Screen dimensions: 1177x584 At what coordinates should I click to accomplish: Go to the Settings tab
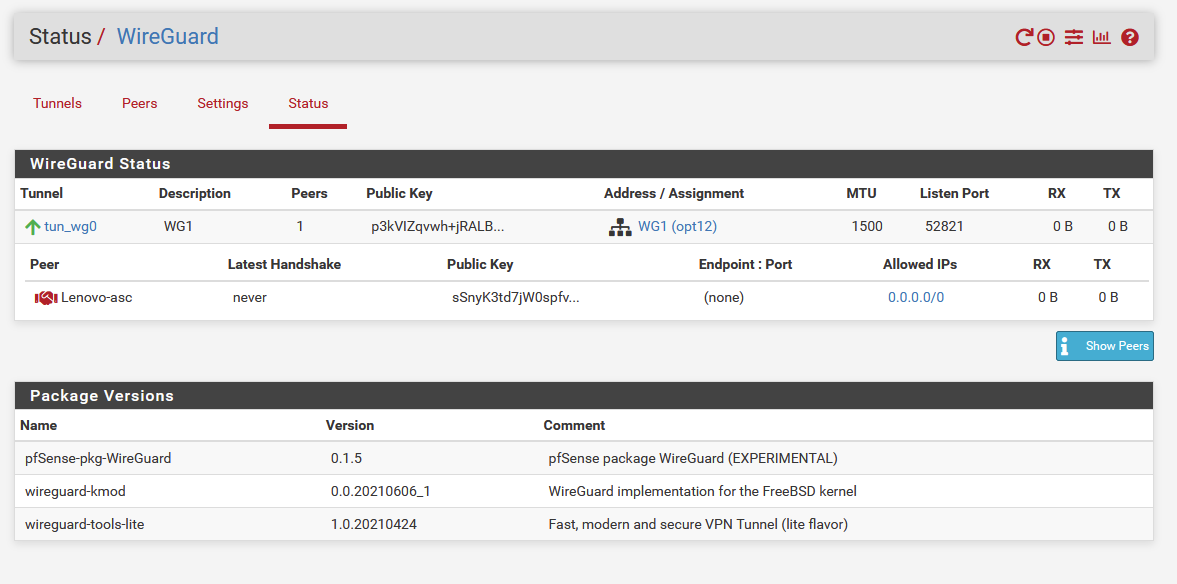click(222, 103)
